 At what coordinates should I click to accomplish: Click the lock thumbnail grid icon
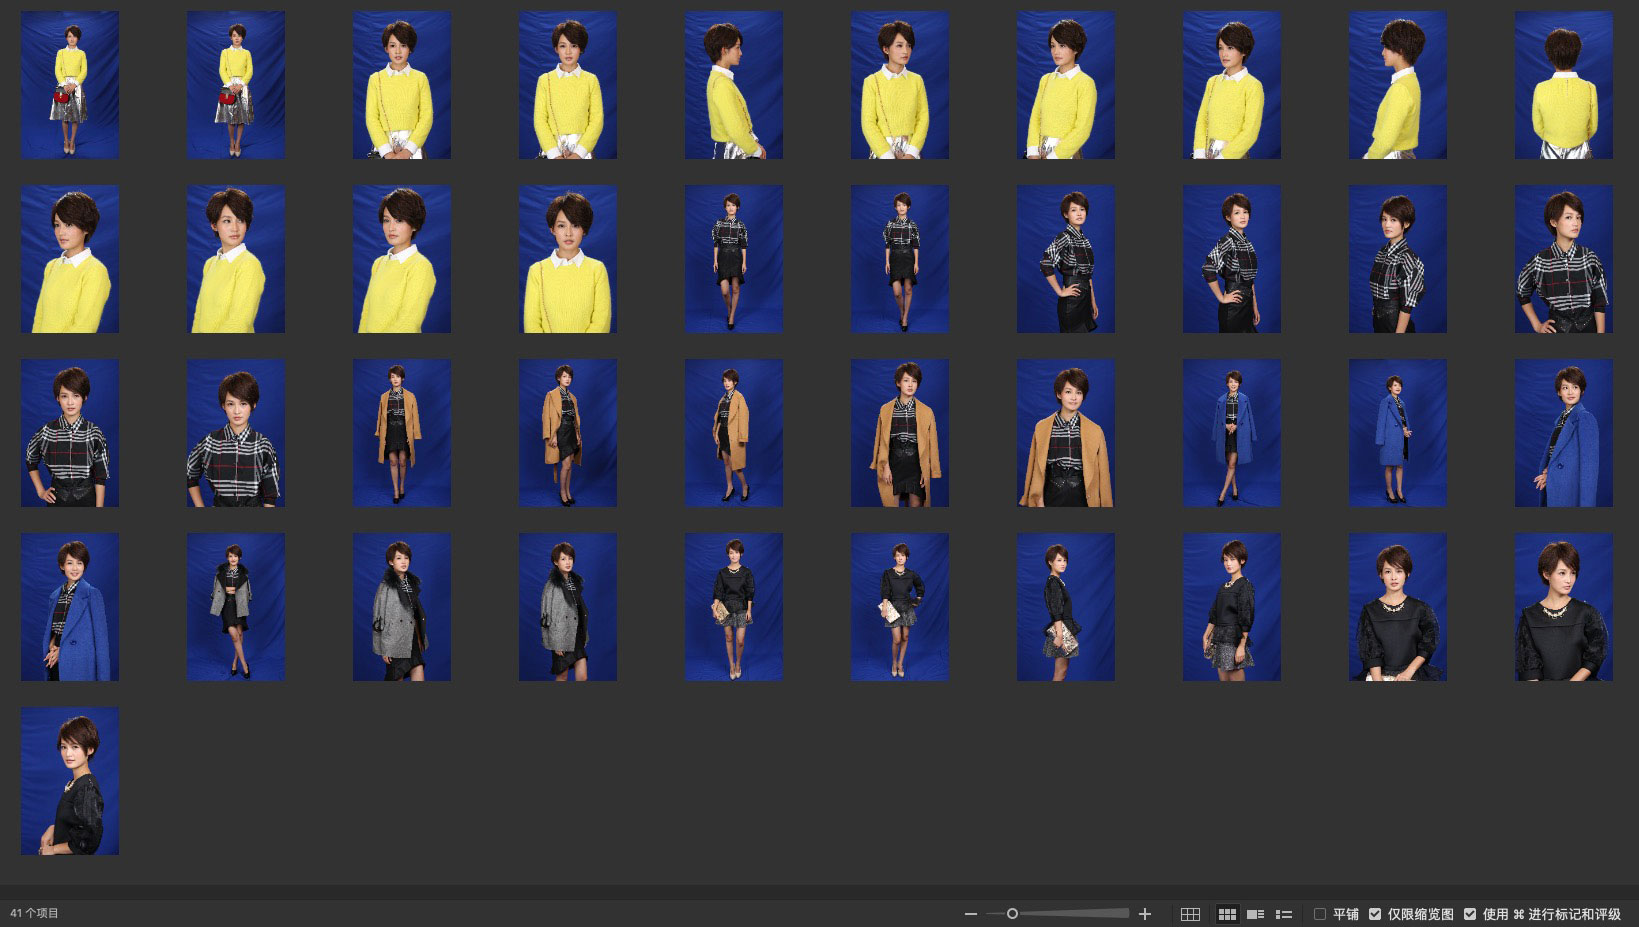click(1190, 914)
